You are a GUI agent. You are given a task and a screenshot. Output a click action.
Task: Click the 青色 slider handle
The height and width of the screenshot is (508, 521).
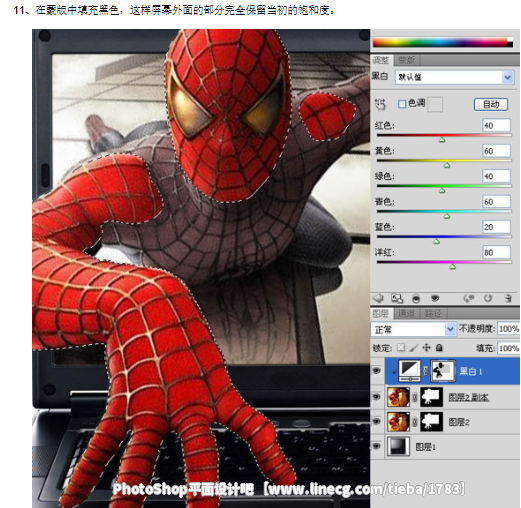(447, 216)
